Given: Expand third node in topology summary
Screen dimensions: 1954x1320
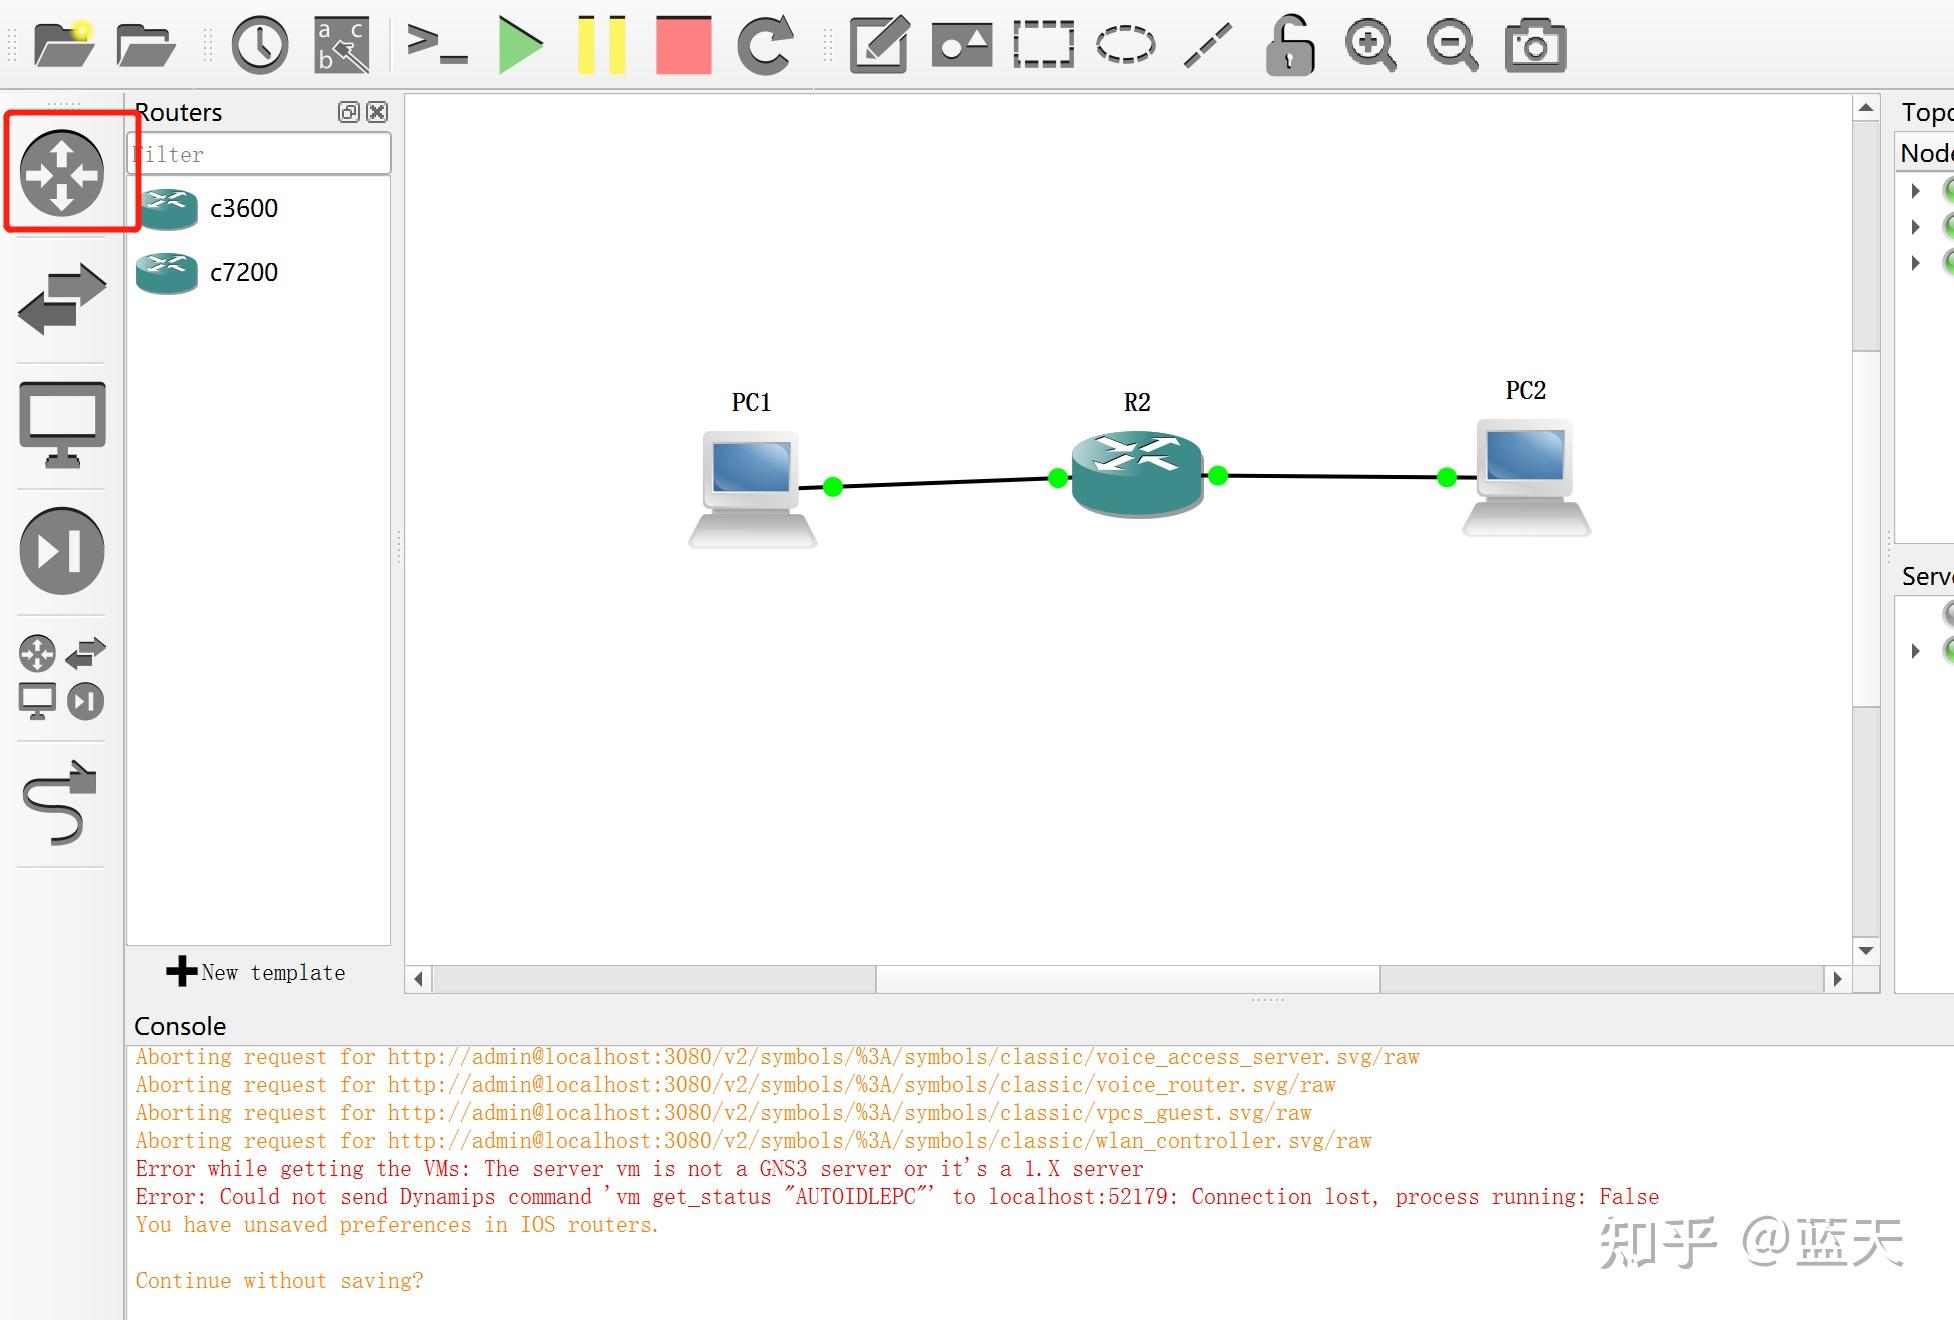Looking at the screenshot, I should pos(1915,263).
